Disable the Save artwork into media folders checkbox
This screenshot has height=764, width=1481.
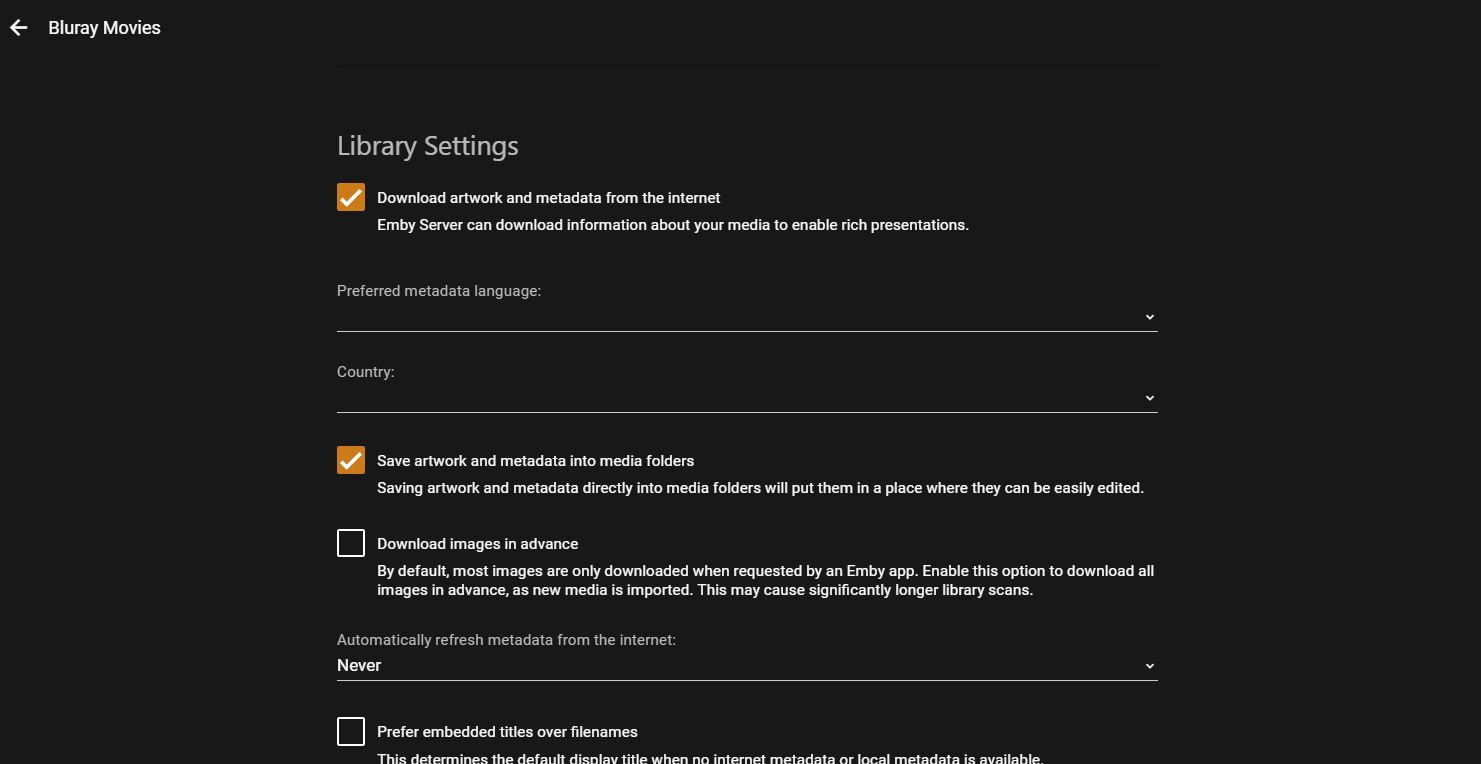(351, 460)
